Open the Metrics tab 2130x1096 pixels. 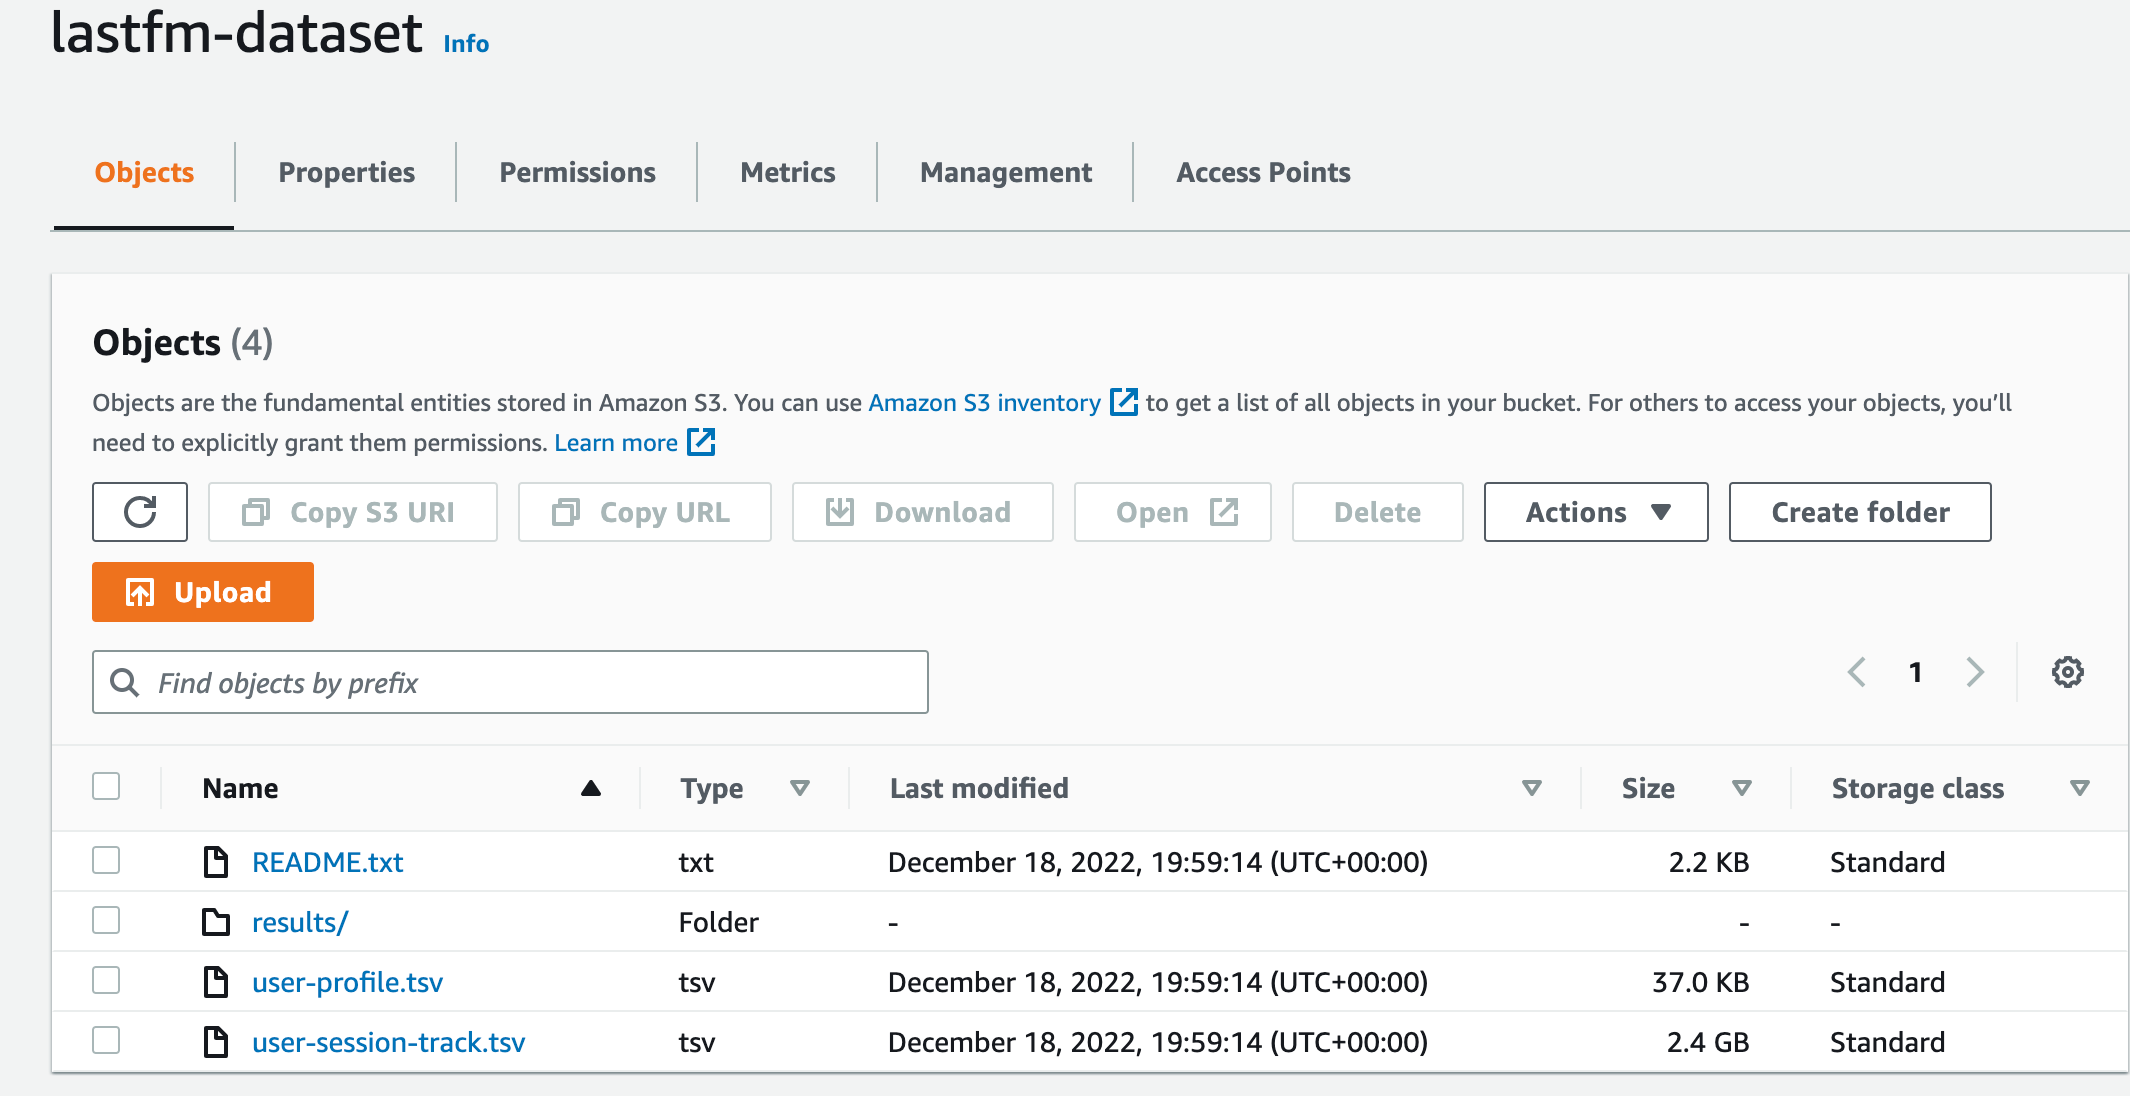coord(787,172)
